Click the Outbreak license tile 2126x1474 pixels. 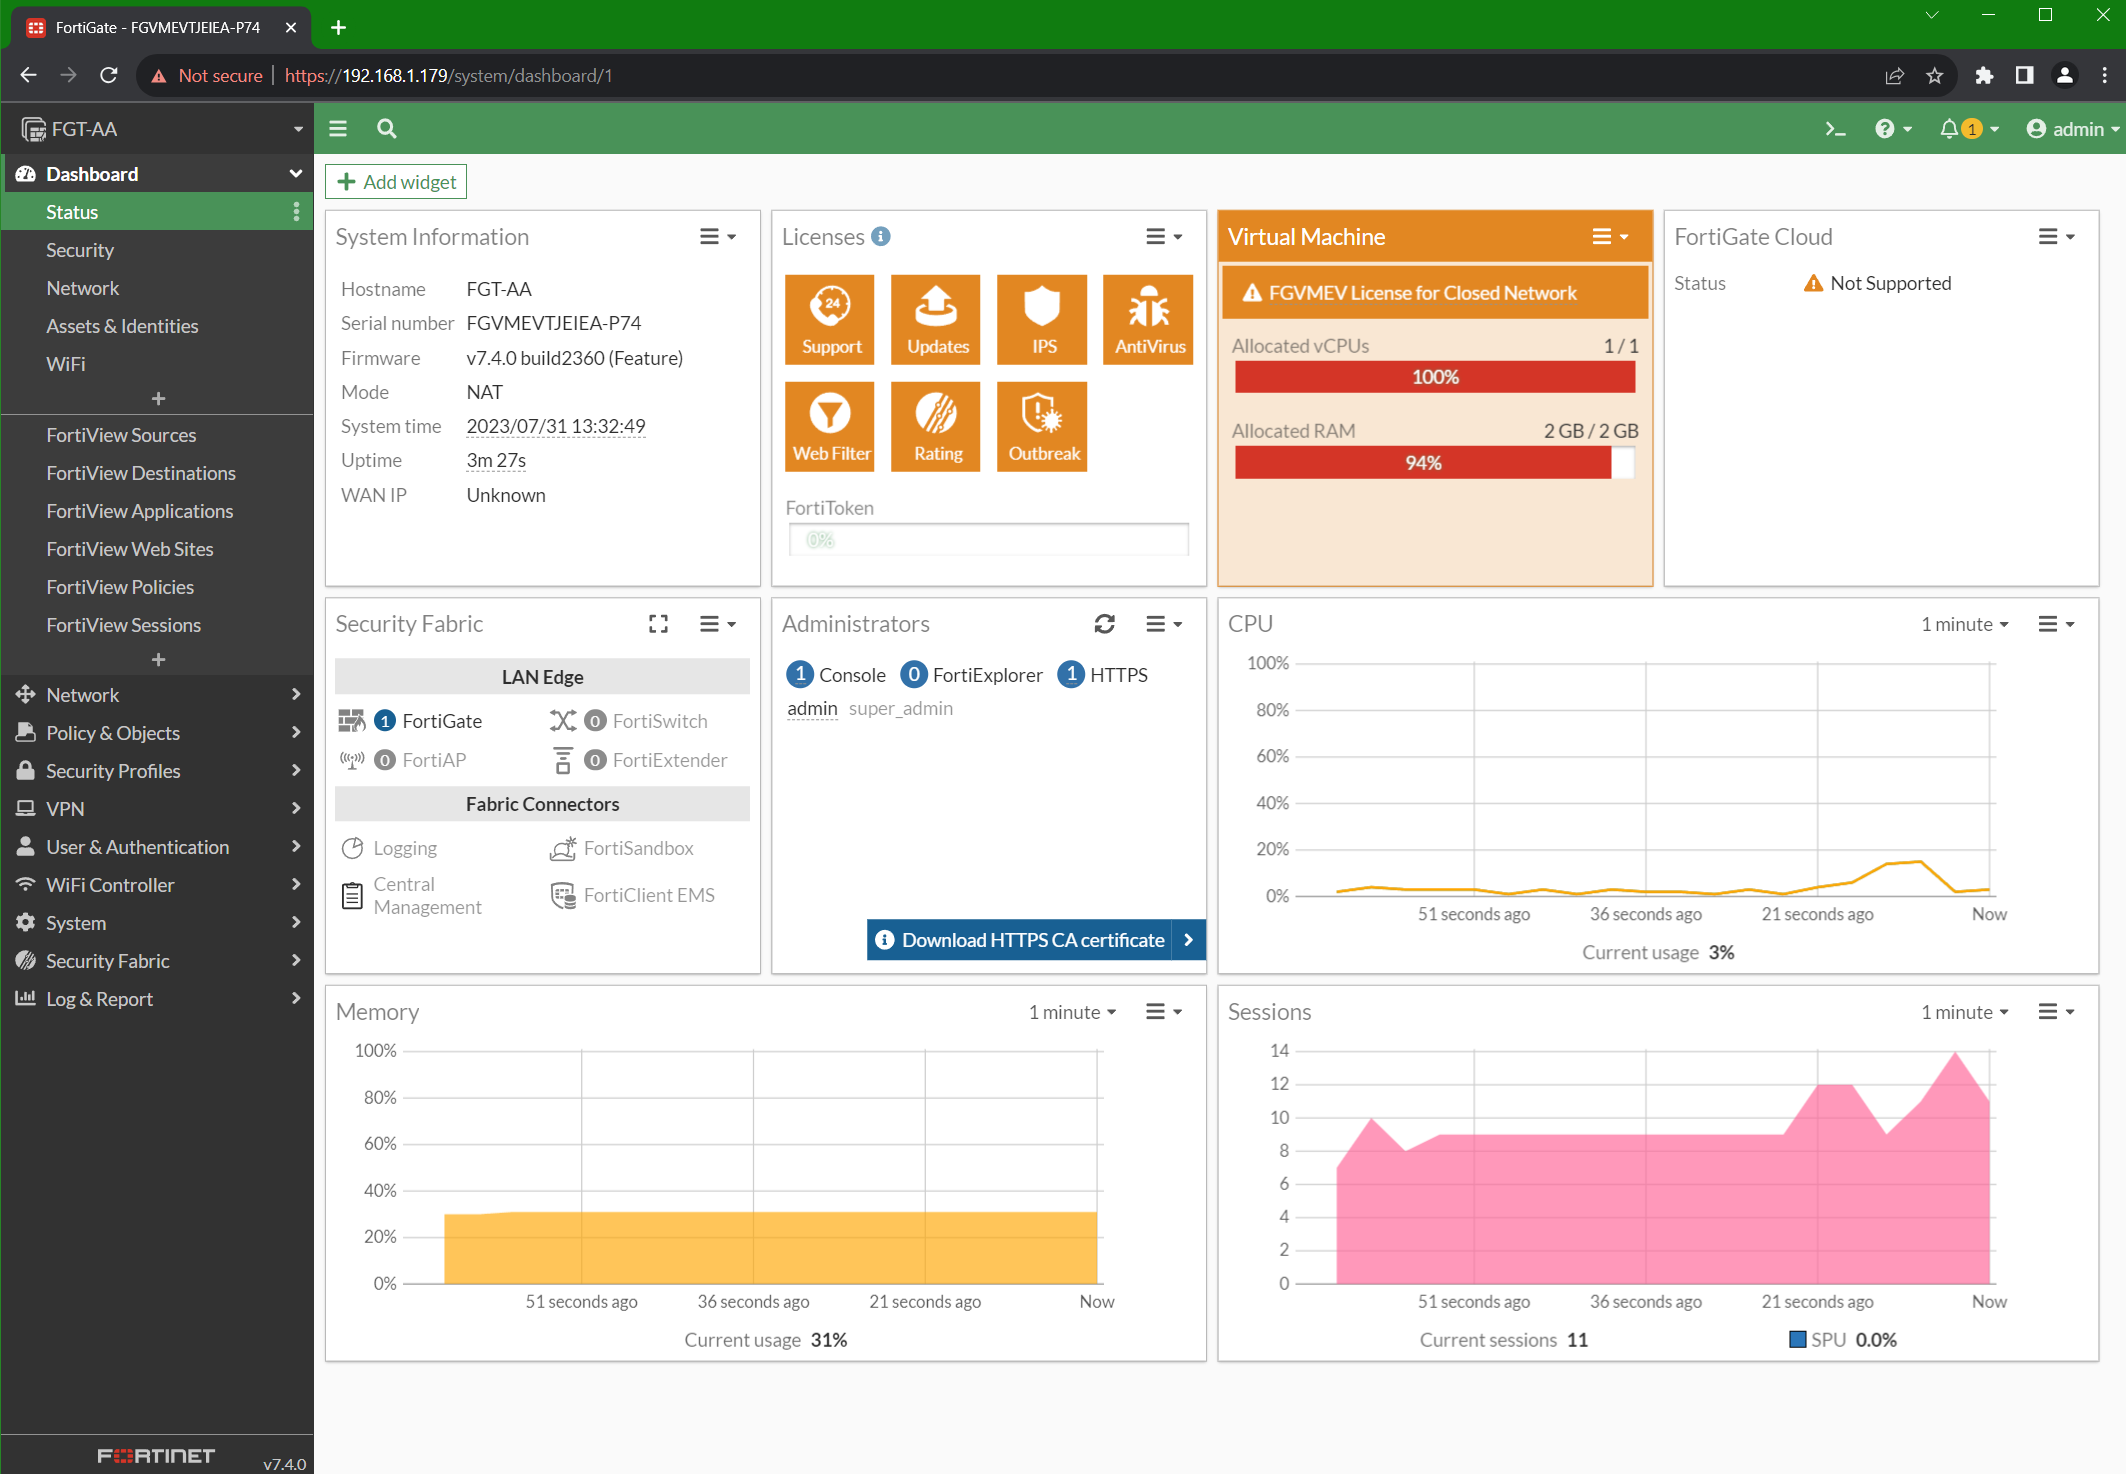point(1042,426)
